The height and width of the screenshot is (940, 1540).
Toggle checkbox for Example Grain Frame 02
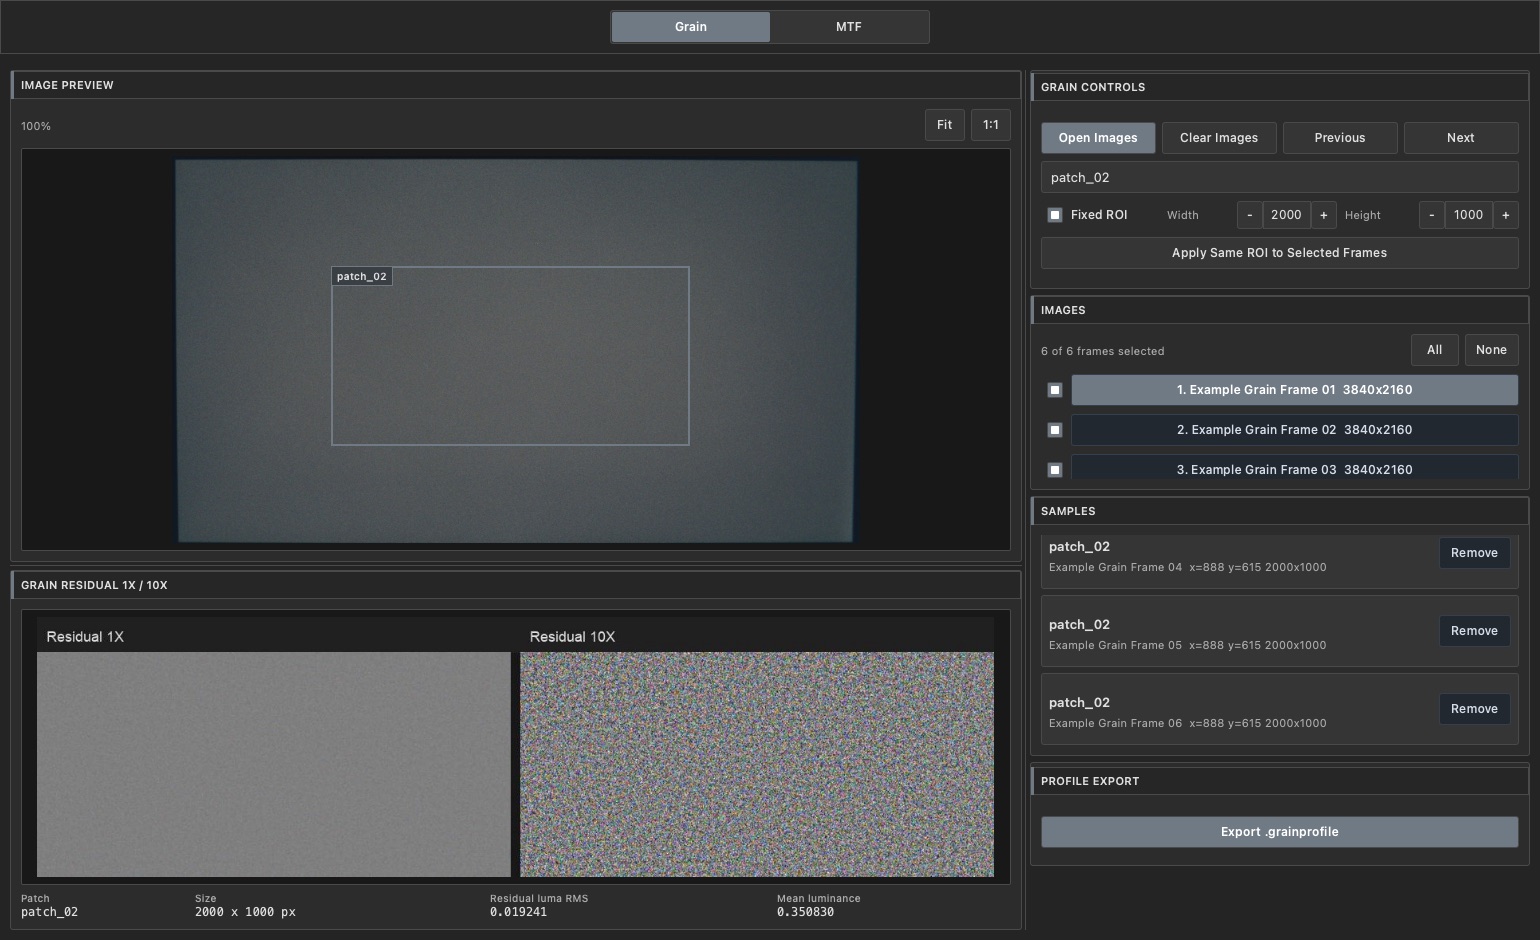pos(1055,430)
